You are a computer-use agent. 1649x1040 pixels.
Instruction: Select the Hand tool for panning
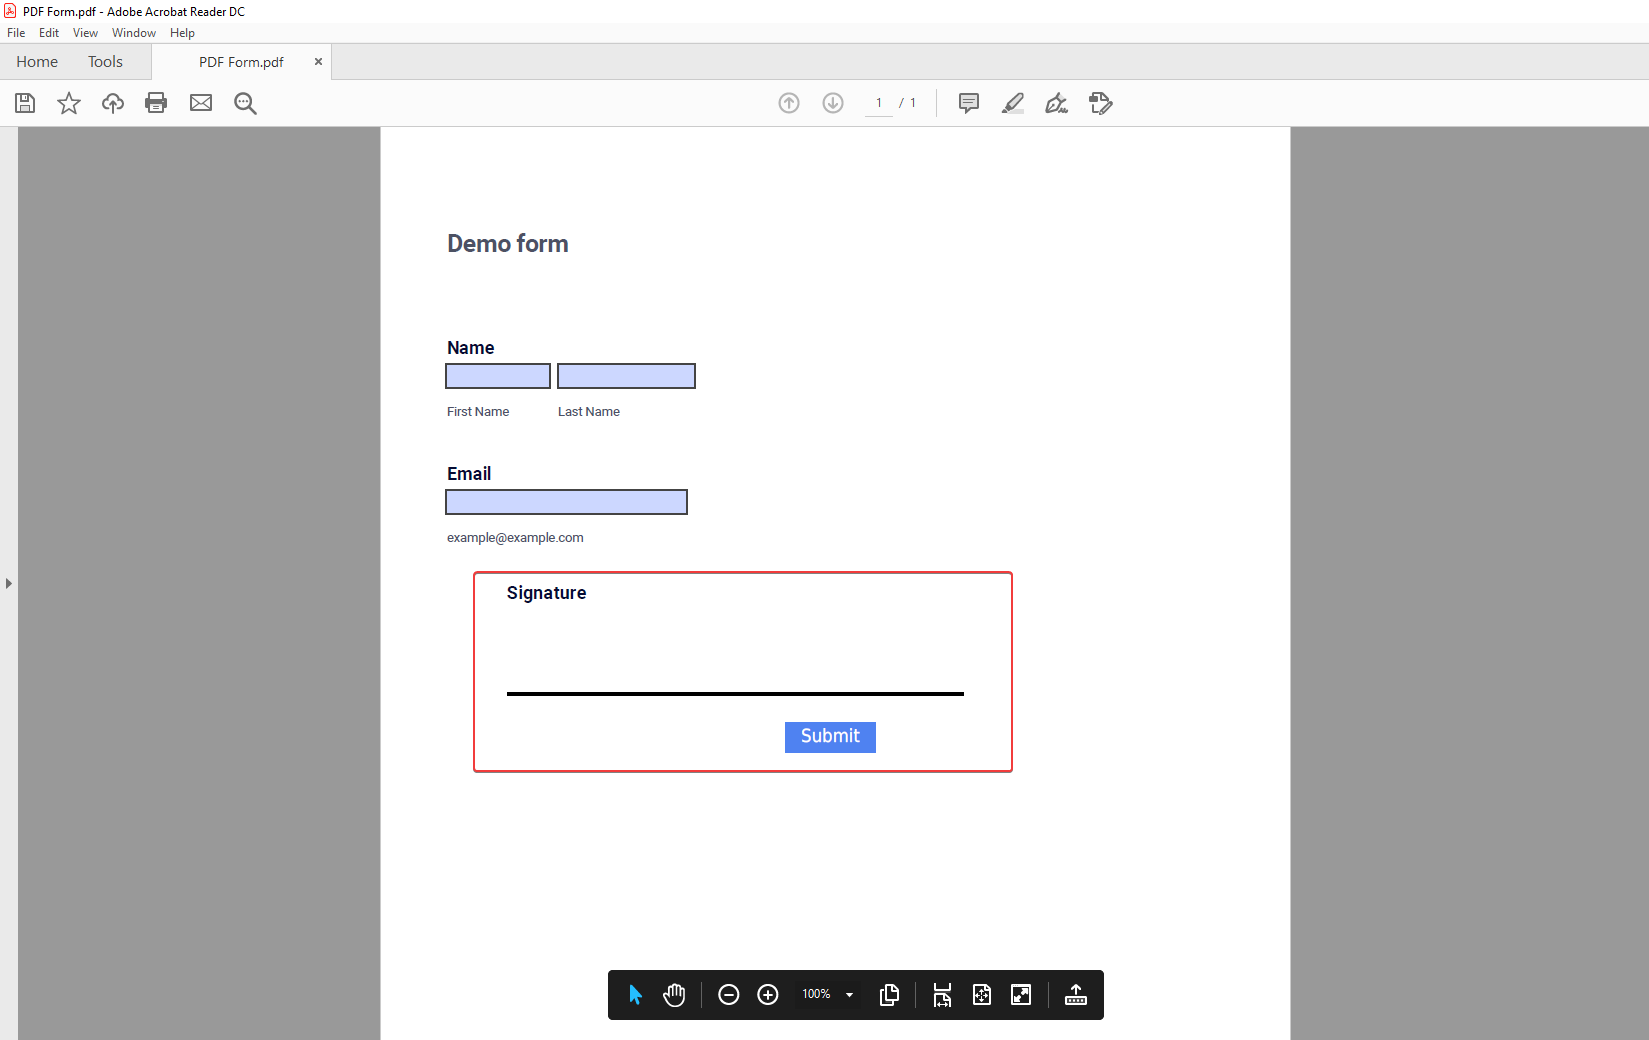pos(674,994)
